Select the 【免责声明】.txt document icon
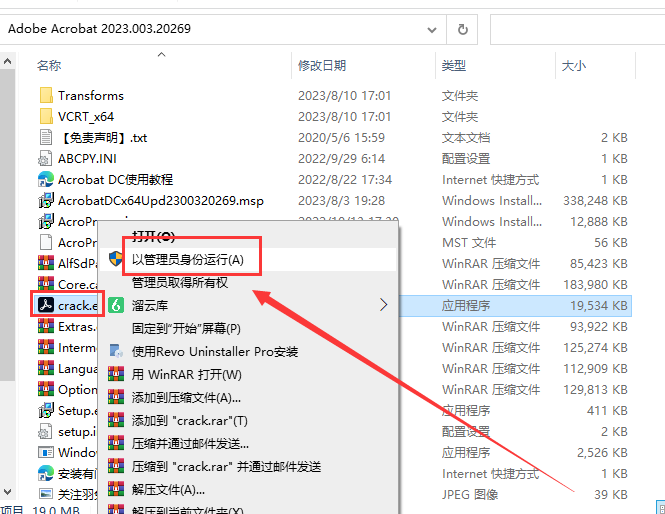This screenshot has height=514, width=665. point(46,137)
